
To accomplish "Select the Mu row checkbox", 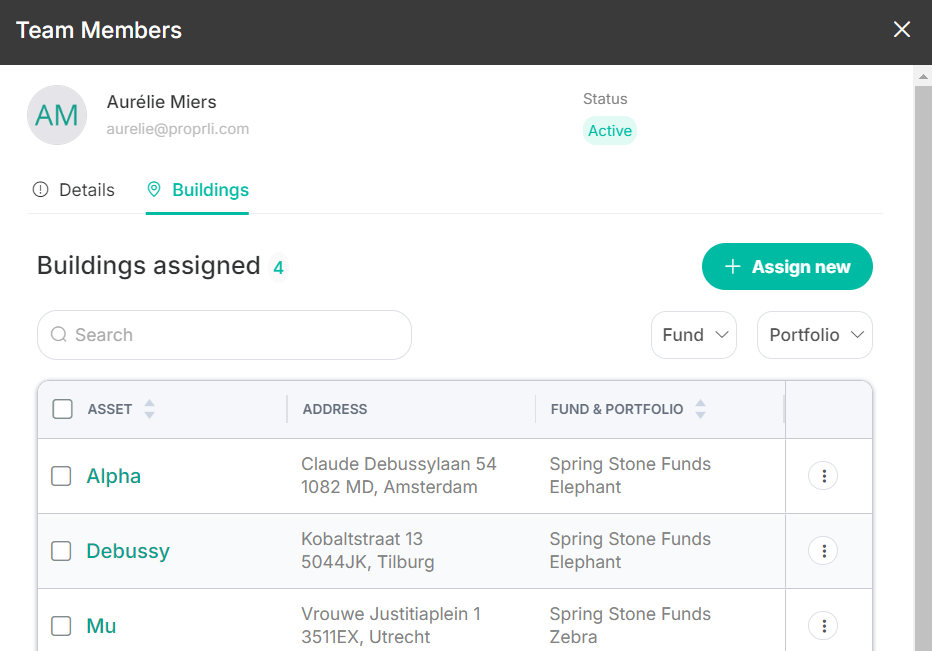I will pyautogui.click(x=61, y=625).
